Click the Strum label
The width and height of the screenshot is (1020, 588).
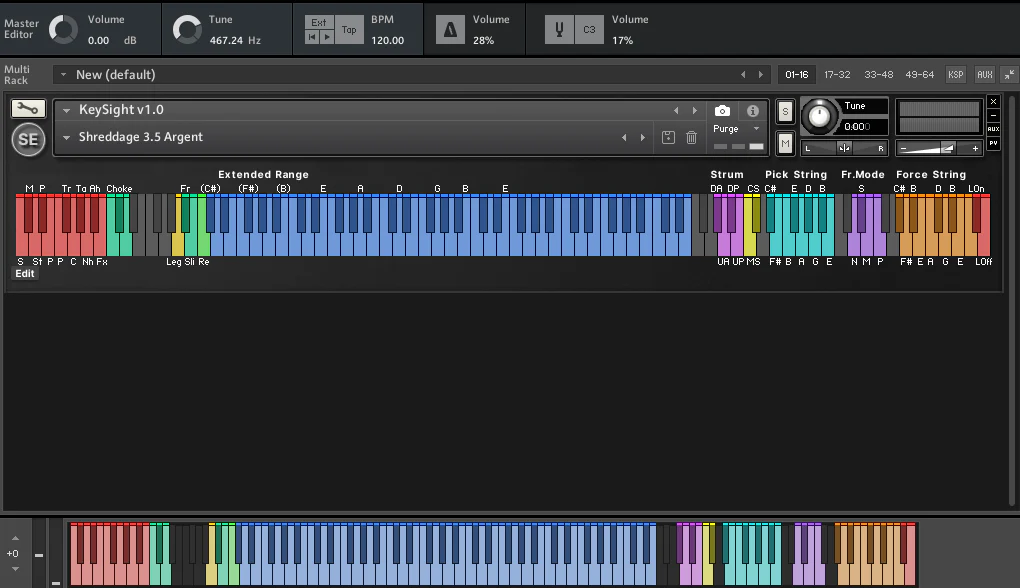pos(727,174)
